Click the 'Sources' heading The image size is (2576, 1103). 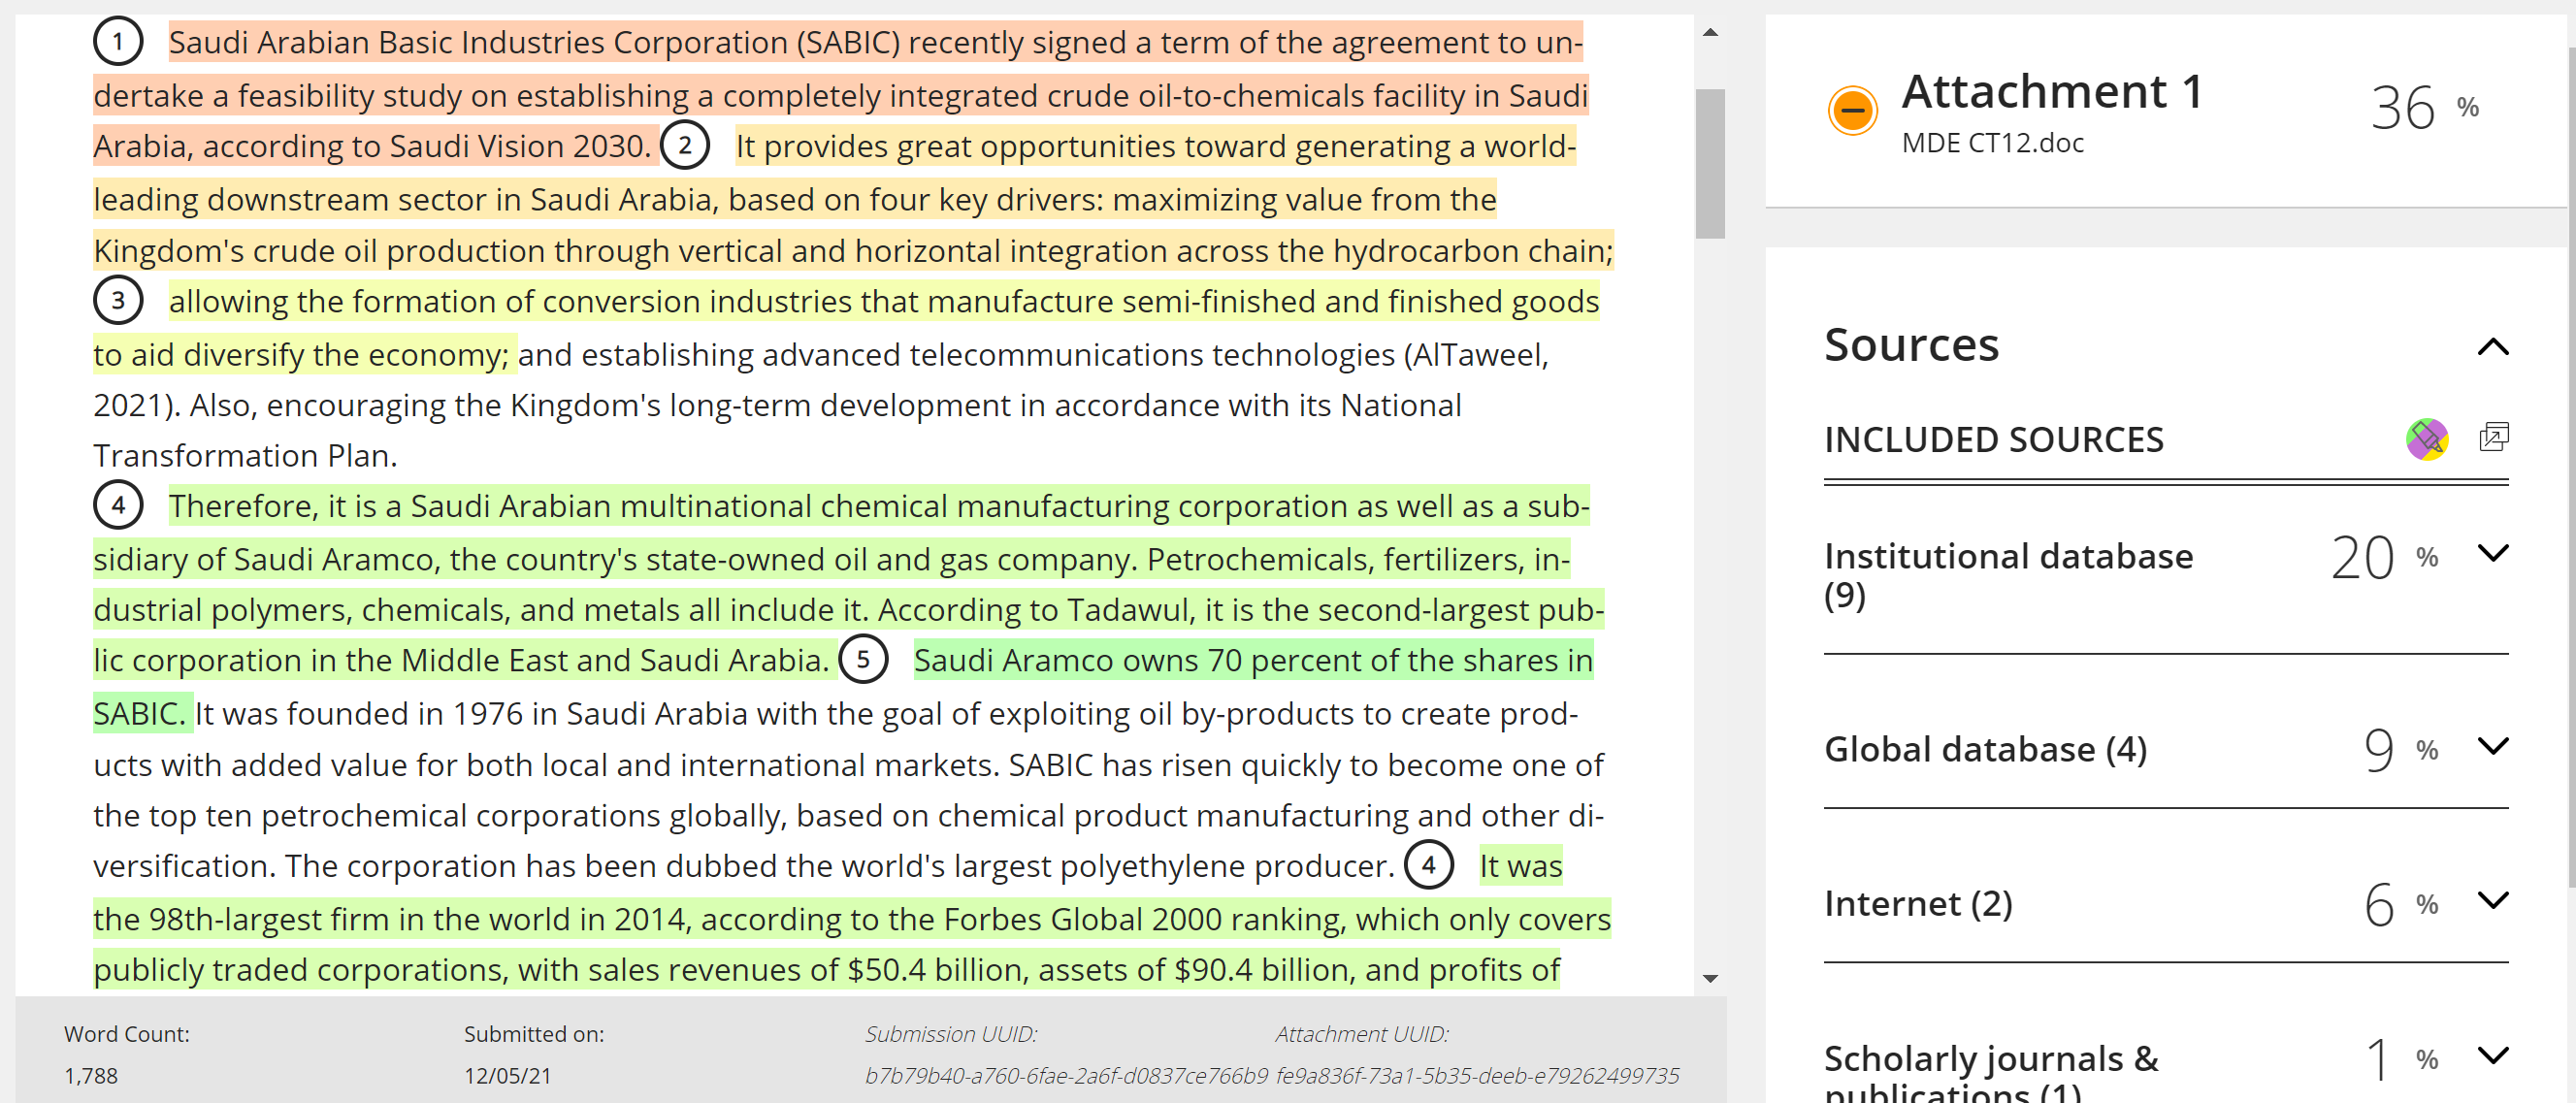1911,345
